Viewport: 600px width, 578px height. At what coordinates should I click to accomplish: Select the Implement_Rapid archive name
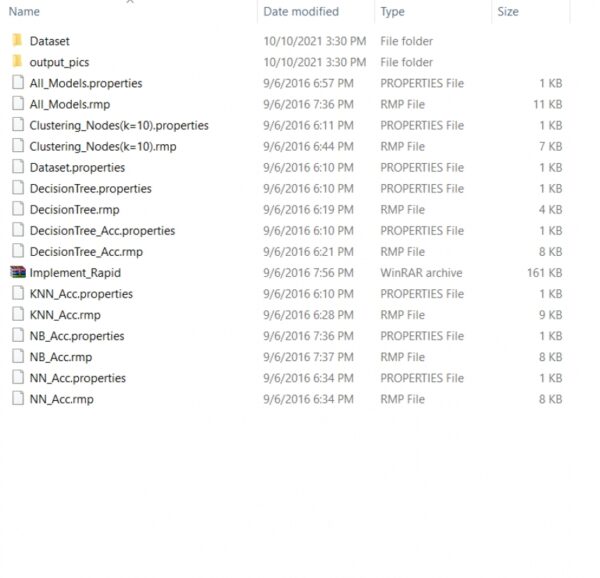(x=75, y=273)
